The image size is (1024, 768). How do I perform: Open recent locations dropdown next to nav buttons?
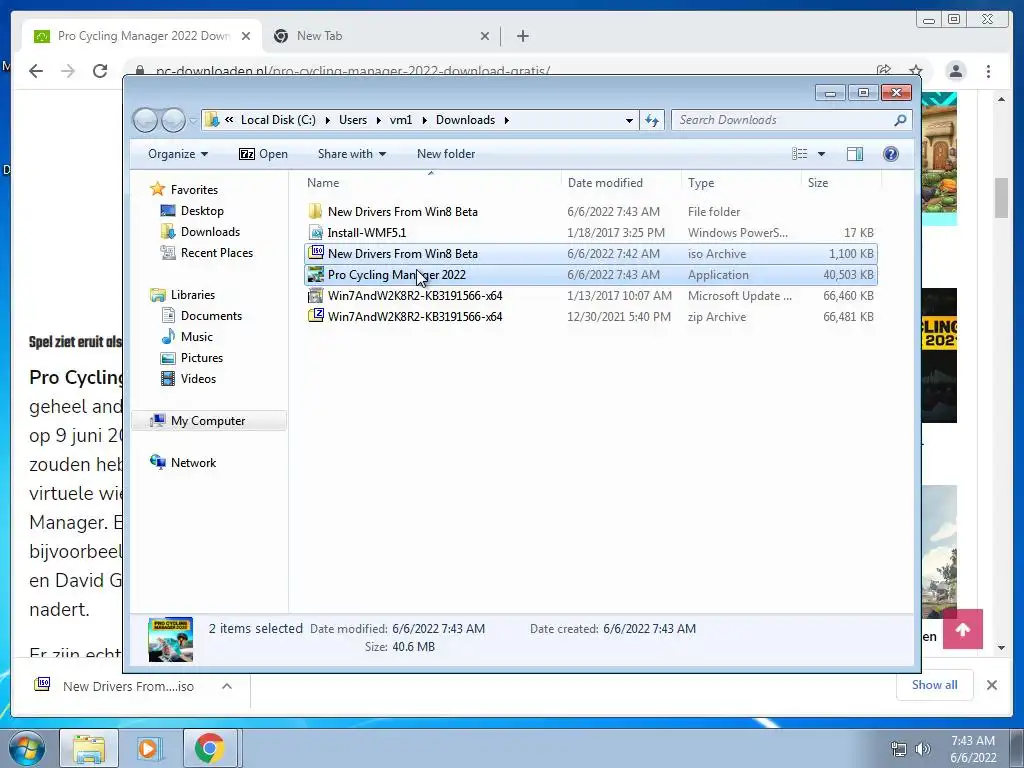pos(193,121)
